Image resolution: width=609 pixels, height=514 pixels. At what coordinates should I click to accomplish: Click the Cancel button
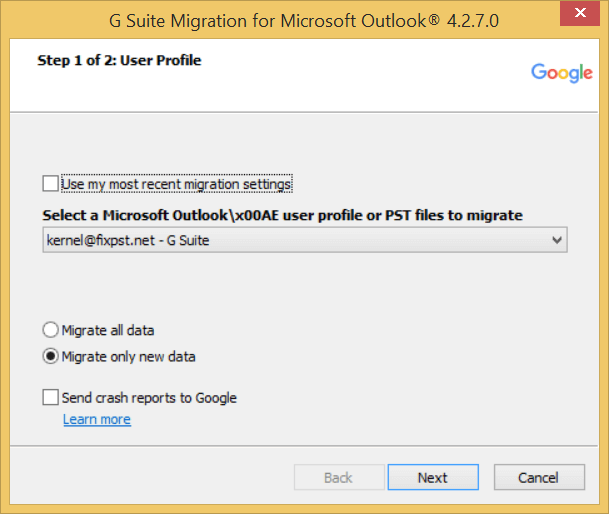pyautogui.click(x=539, y=477)
